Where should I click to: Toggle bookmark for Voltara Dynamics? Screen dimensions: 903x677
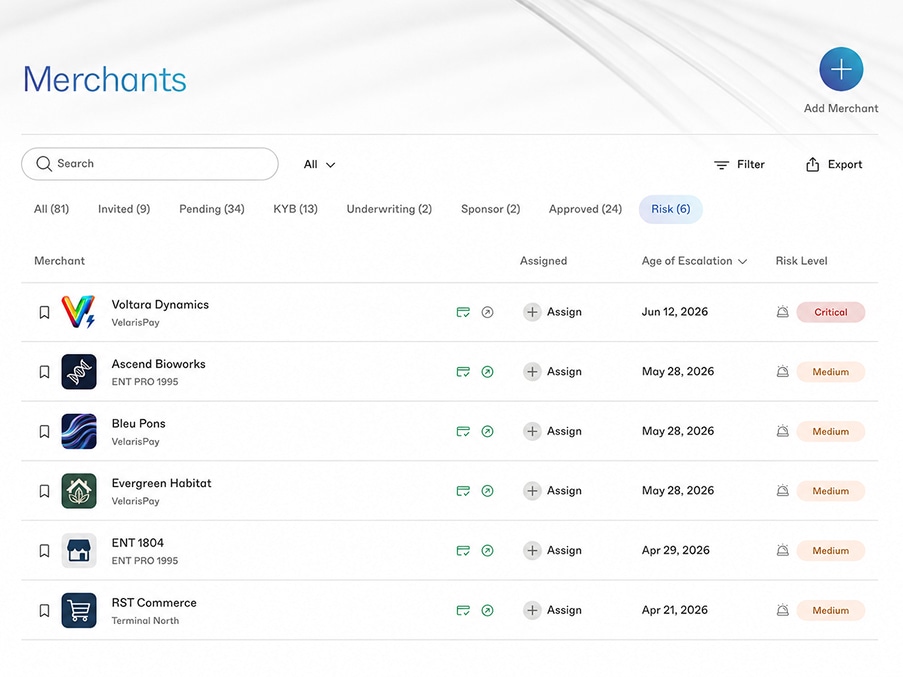pos(44,312)
